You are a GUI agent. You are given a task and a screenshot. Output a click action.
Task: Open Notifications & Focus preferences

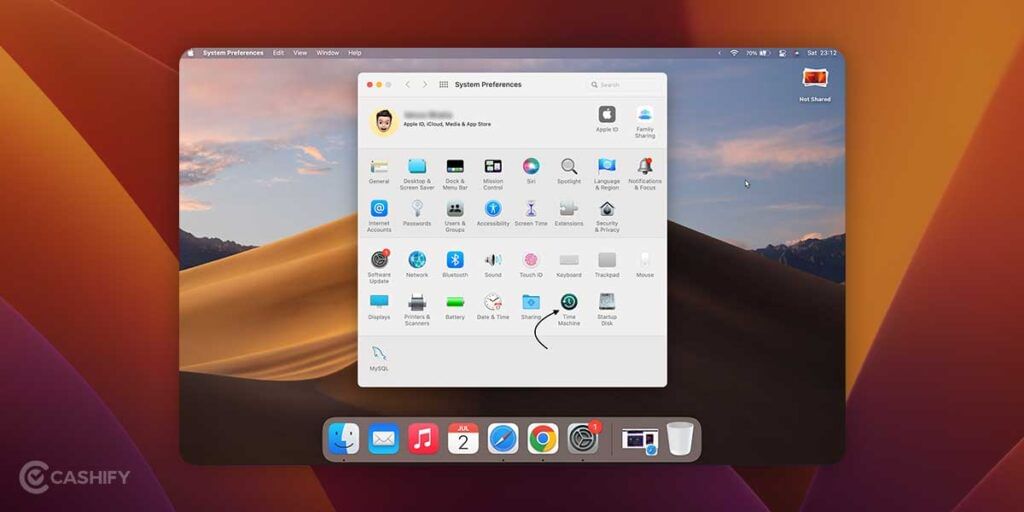click(x=645, y=174)
